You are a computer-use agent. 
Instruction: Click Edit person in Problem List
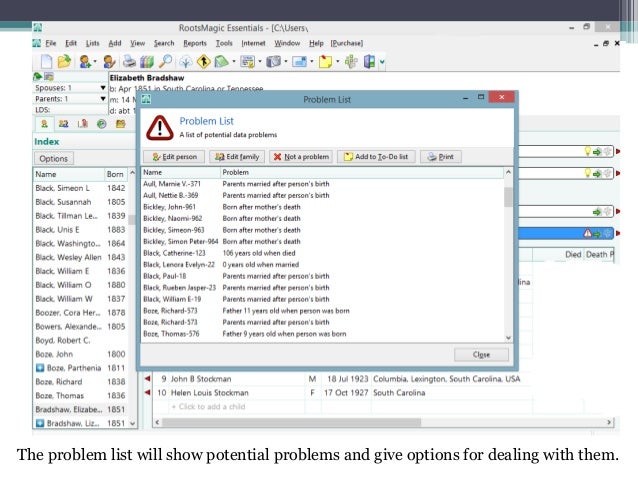pyautogui.click(x=174, y=157)
